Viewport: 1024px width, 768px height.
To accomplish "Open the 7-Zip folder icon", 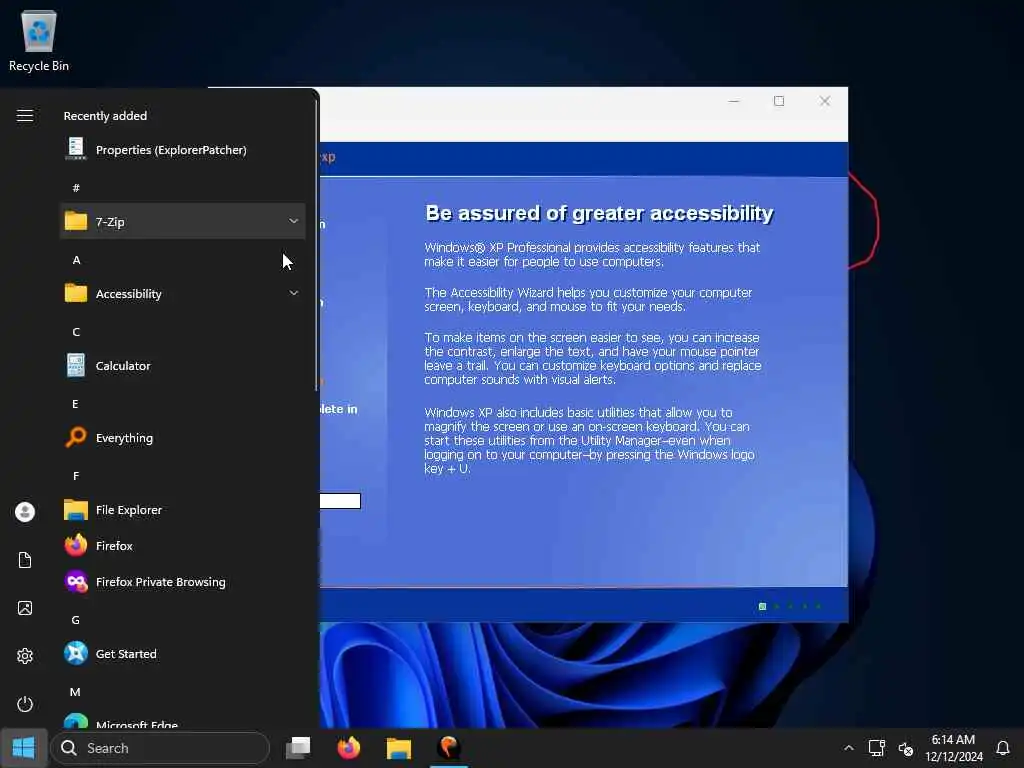I will [76, 221].
